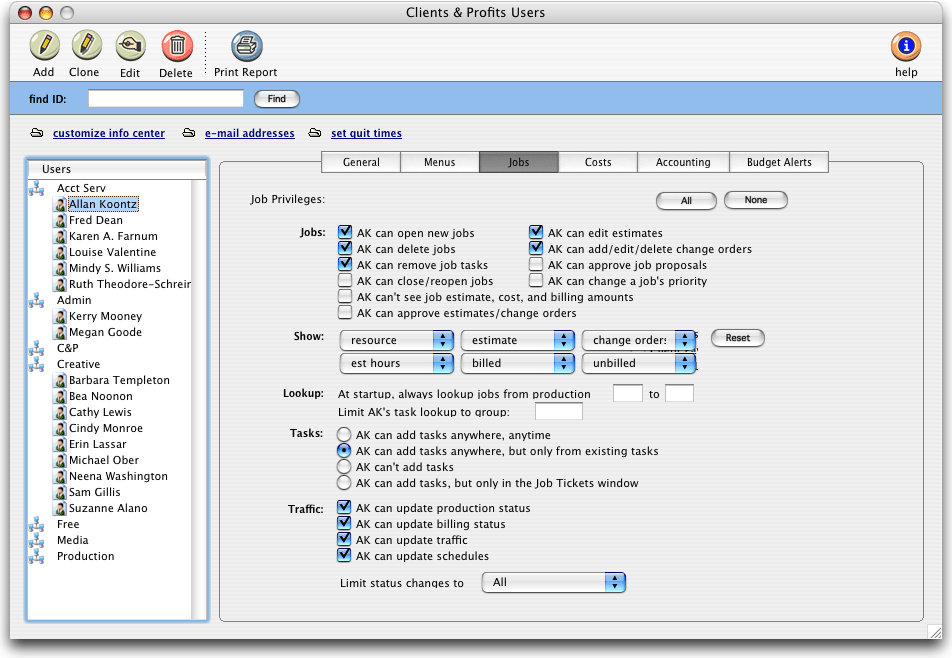Click the Admin group icon
The height and width of the screenshot is (658, 952).
point(36,300)
